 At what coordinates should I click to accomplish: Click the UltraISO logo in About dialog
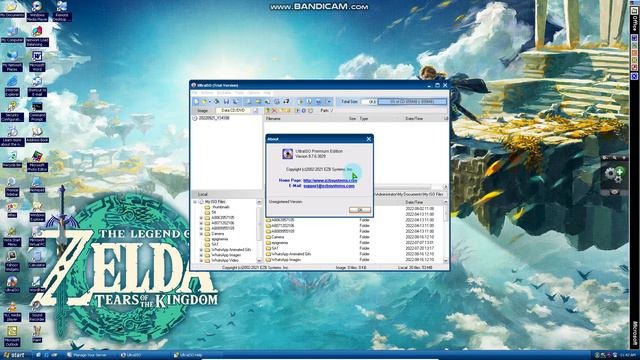coord(288,154)
